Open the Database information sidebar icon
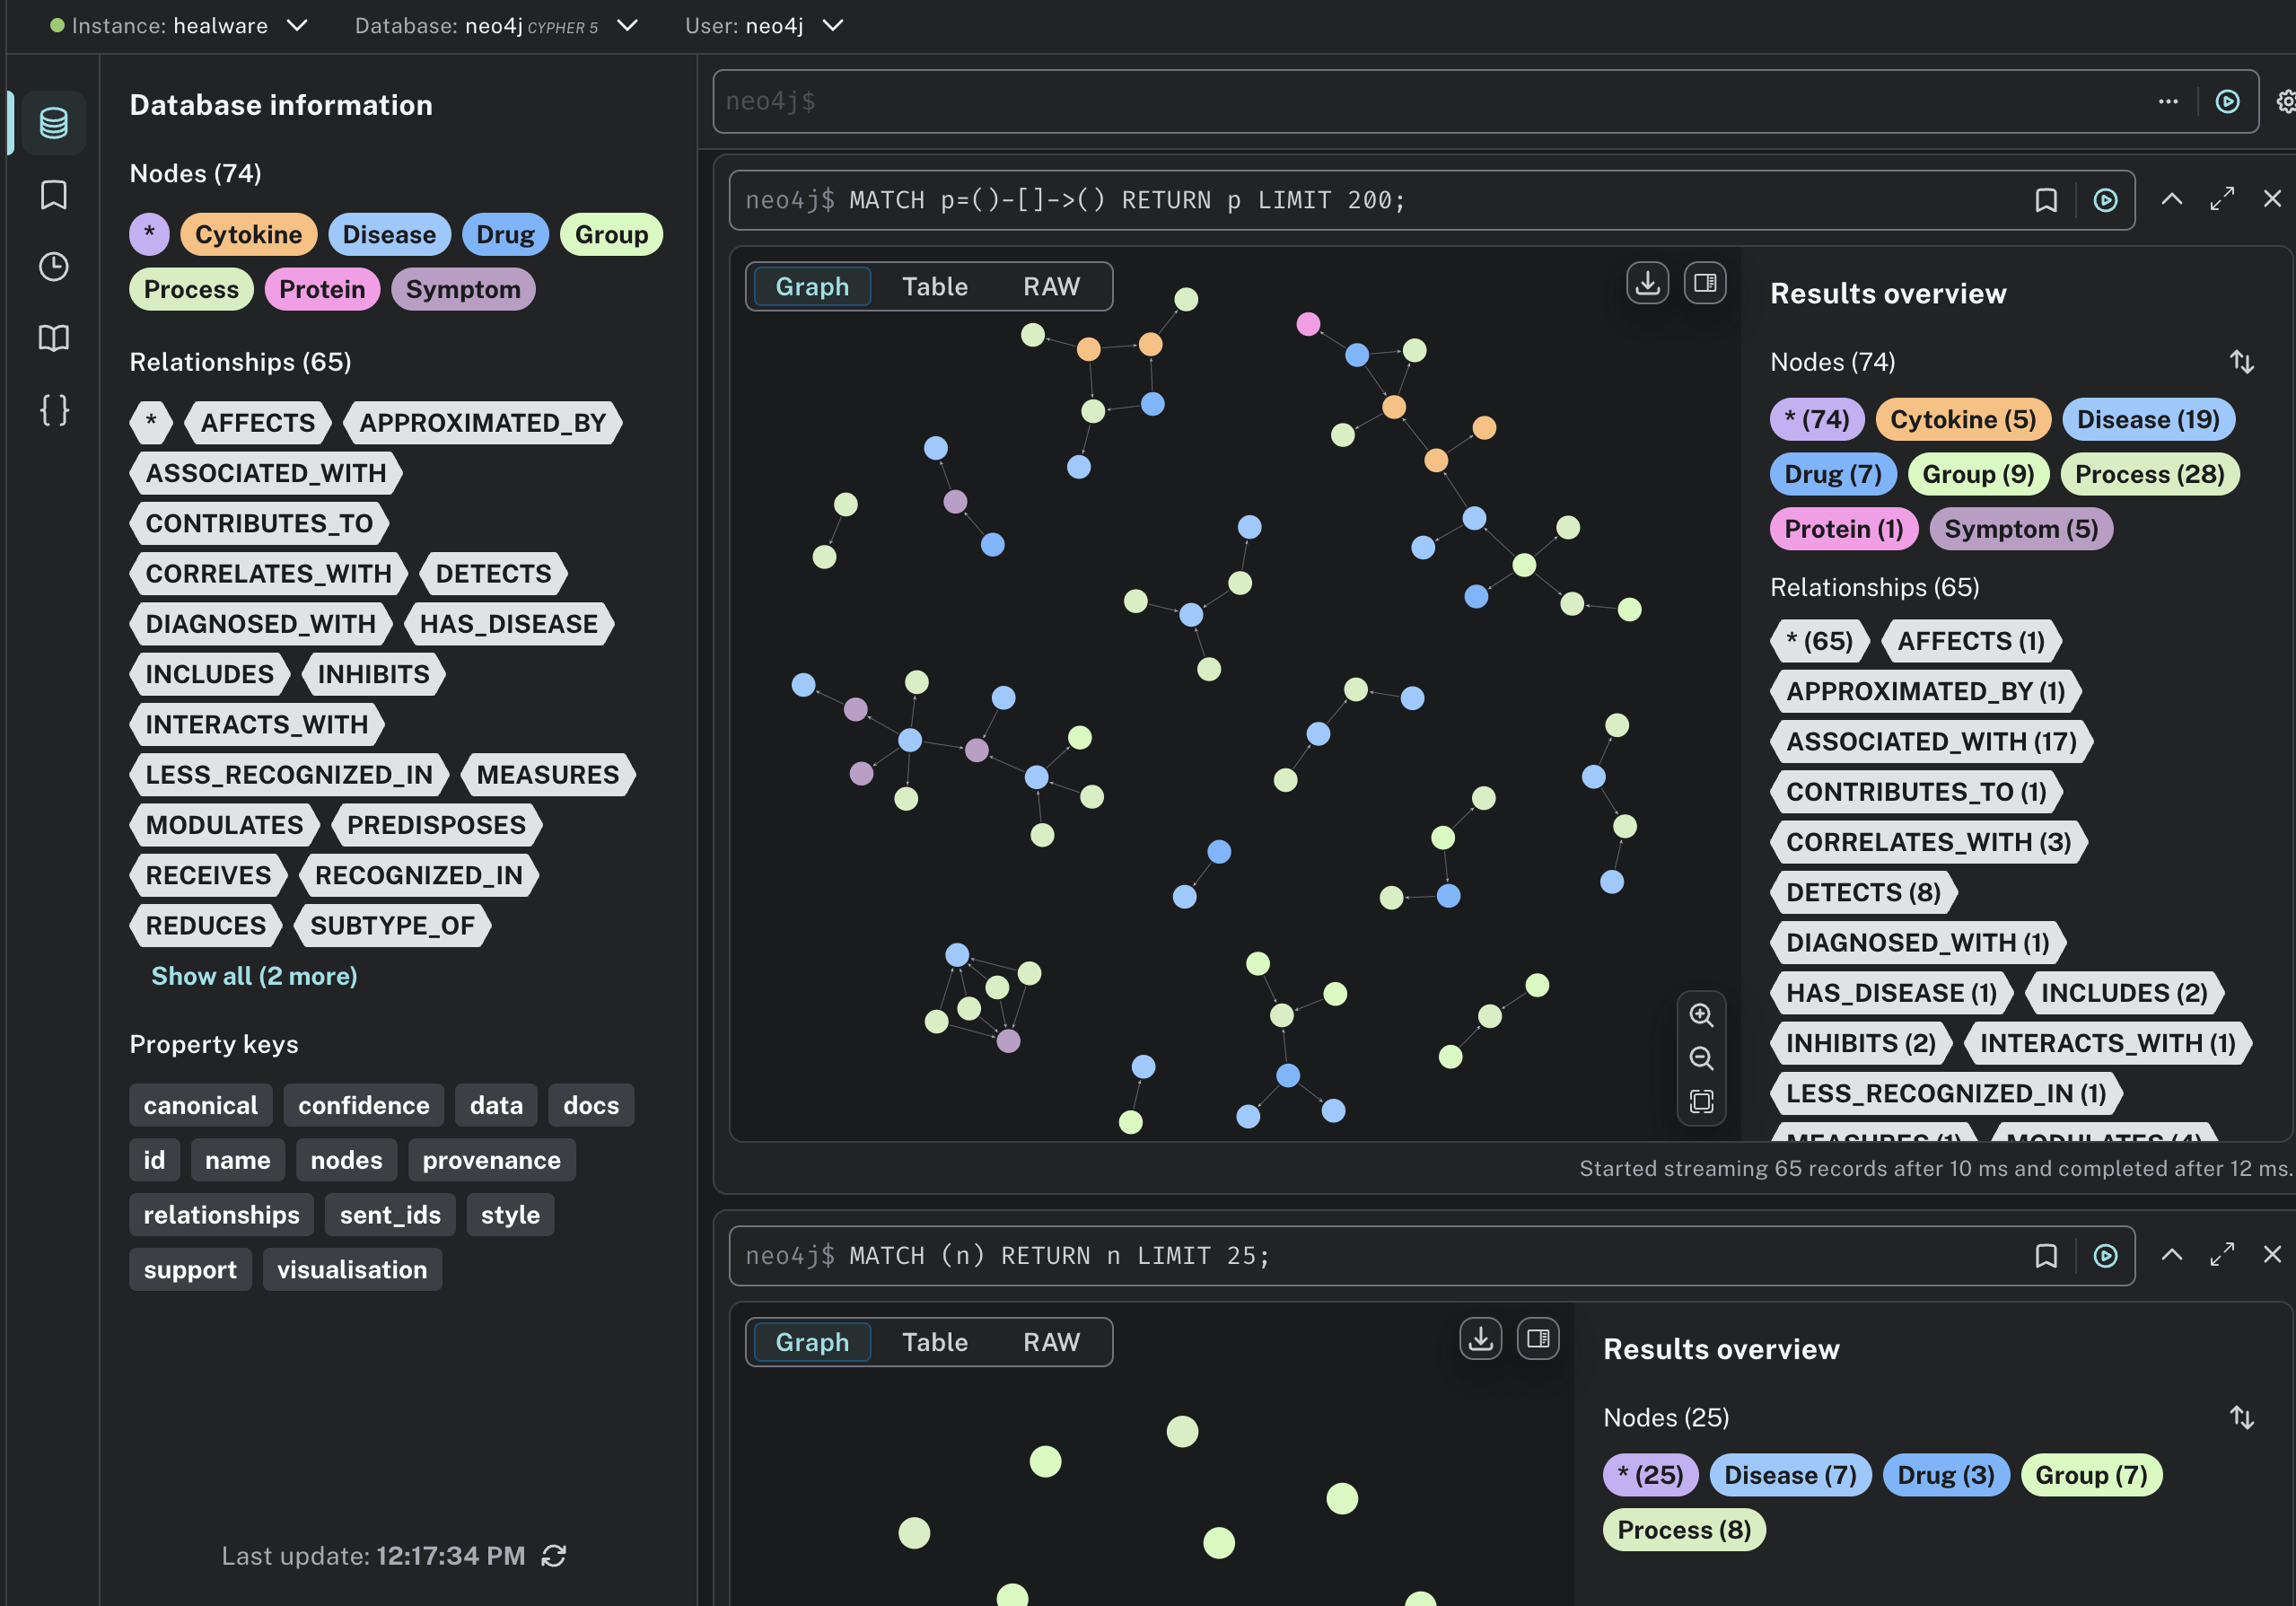Viewport: 2296px width, 1606px height. 53,123
